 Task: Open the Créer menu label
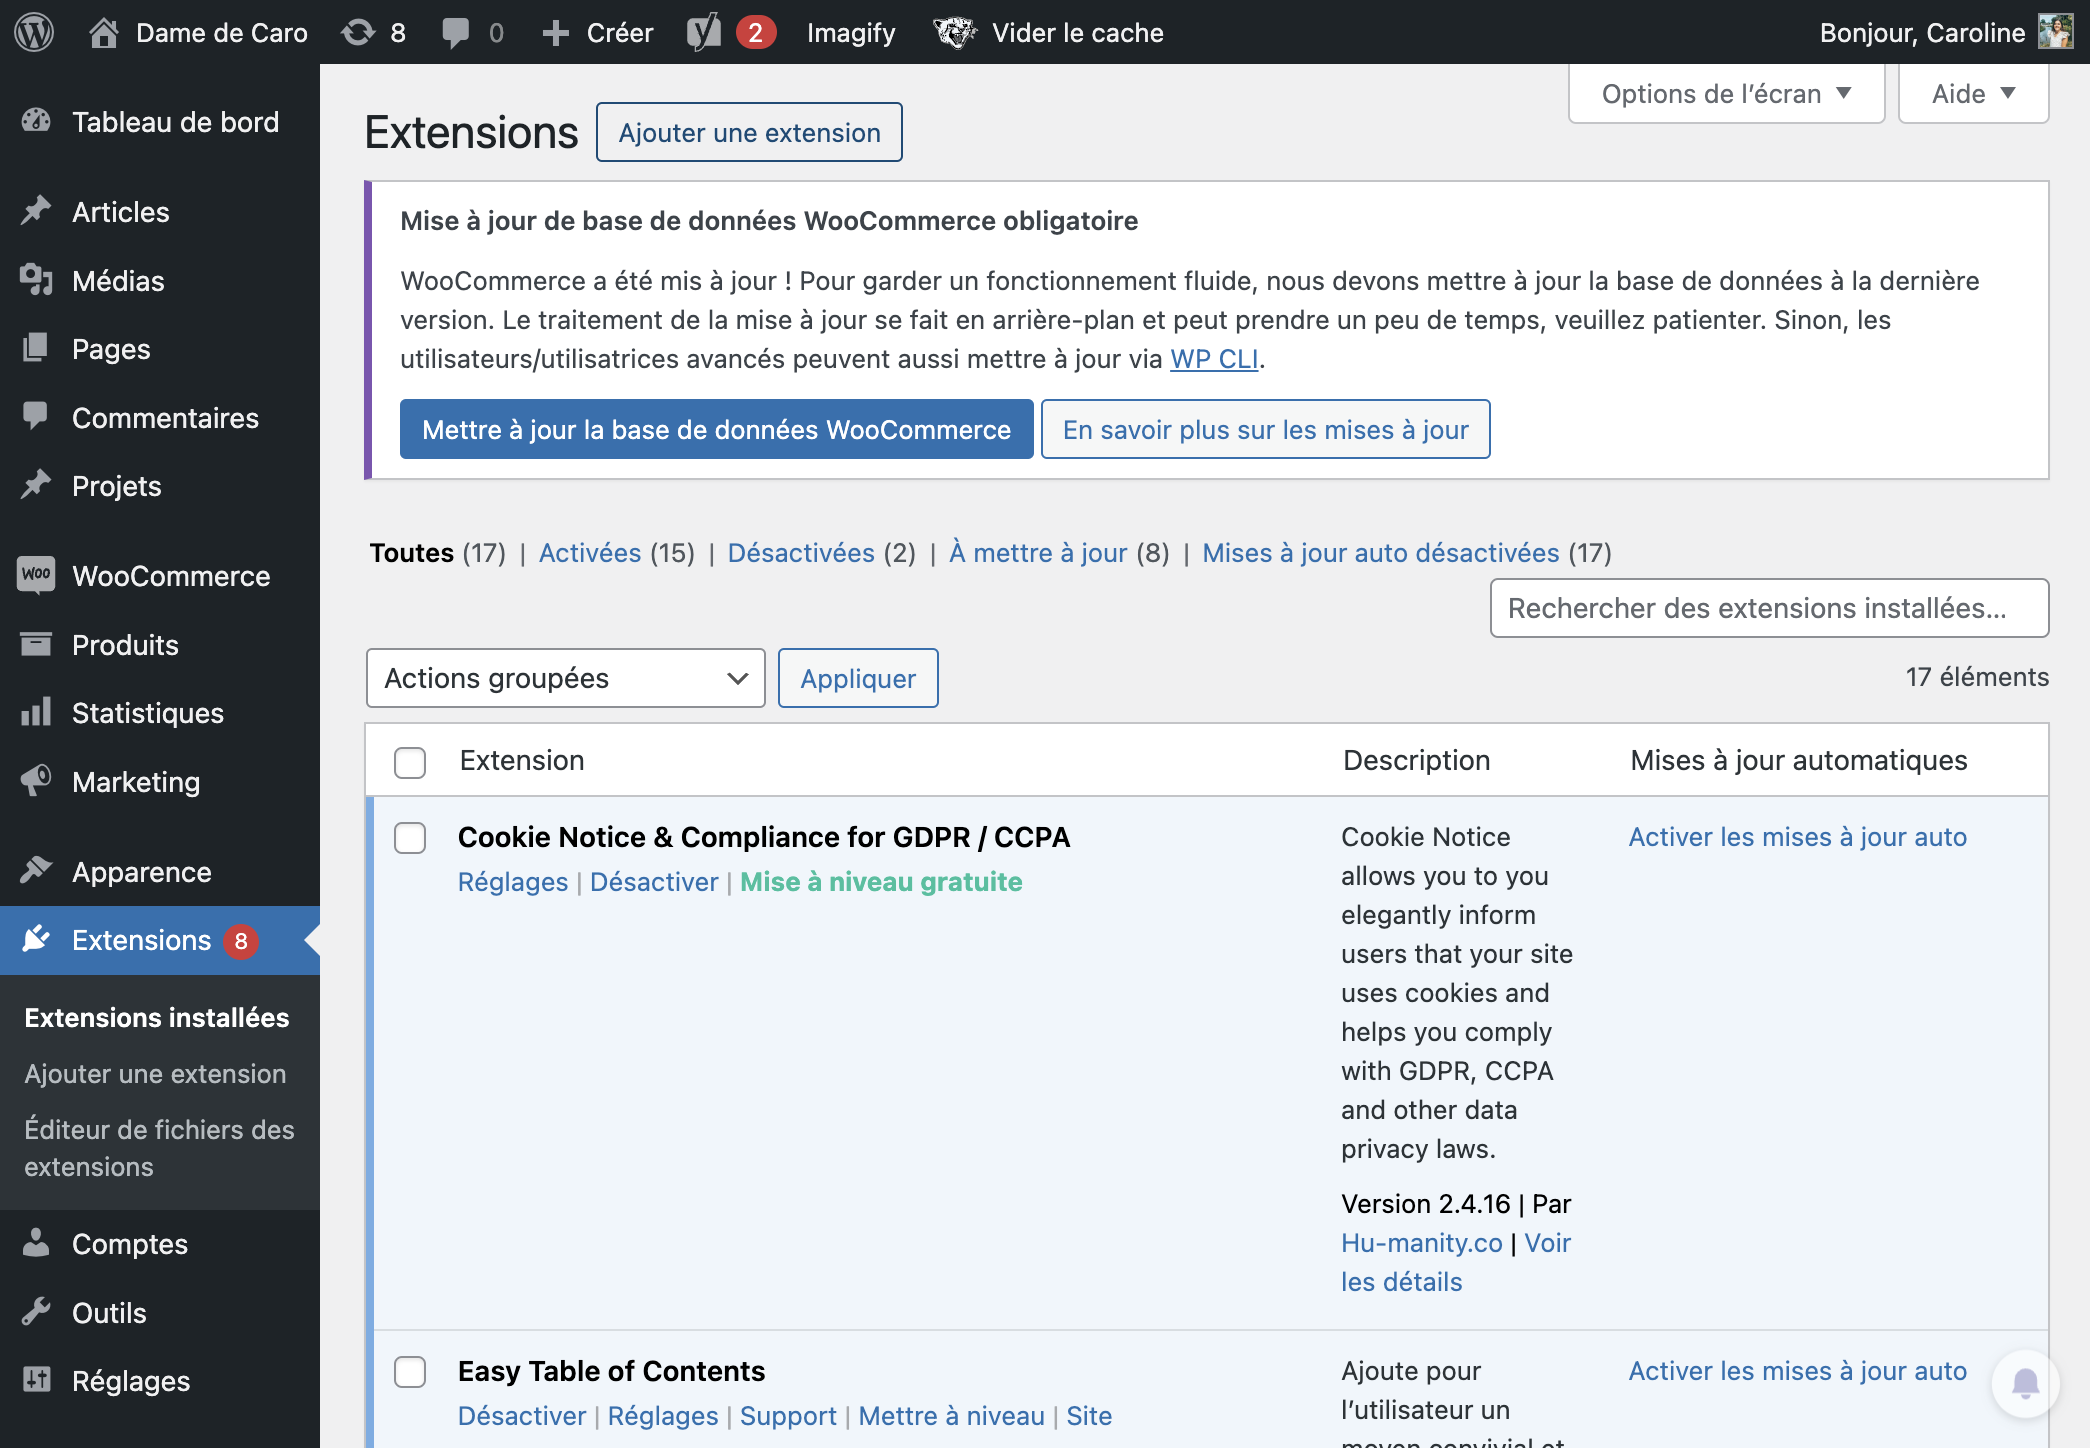pos(620,33)
